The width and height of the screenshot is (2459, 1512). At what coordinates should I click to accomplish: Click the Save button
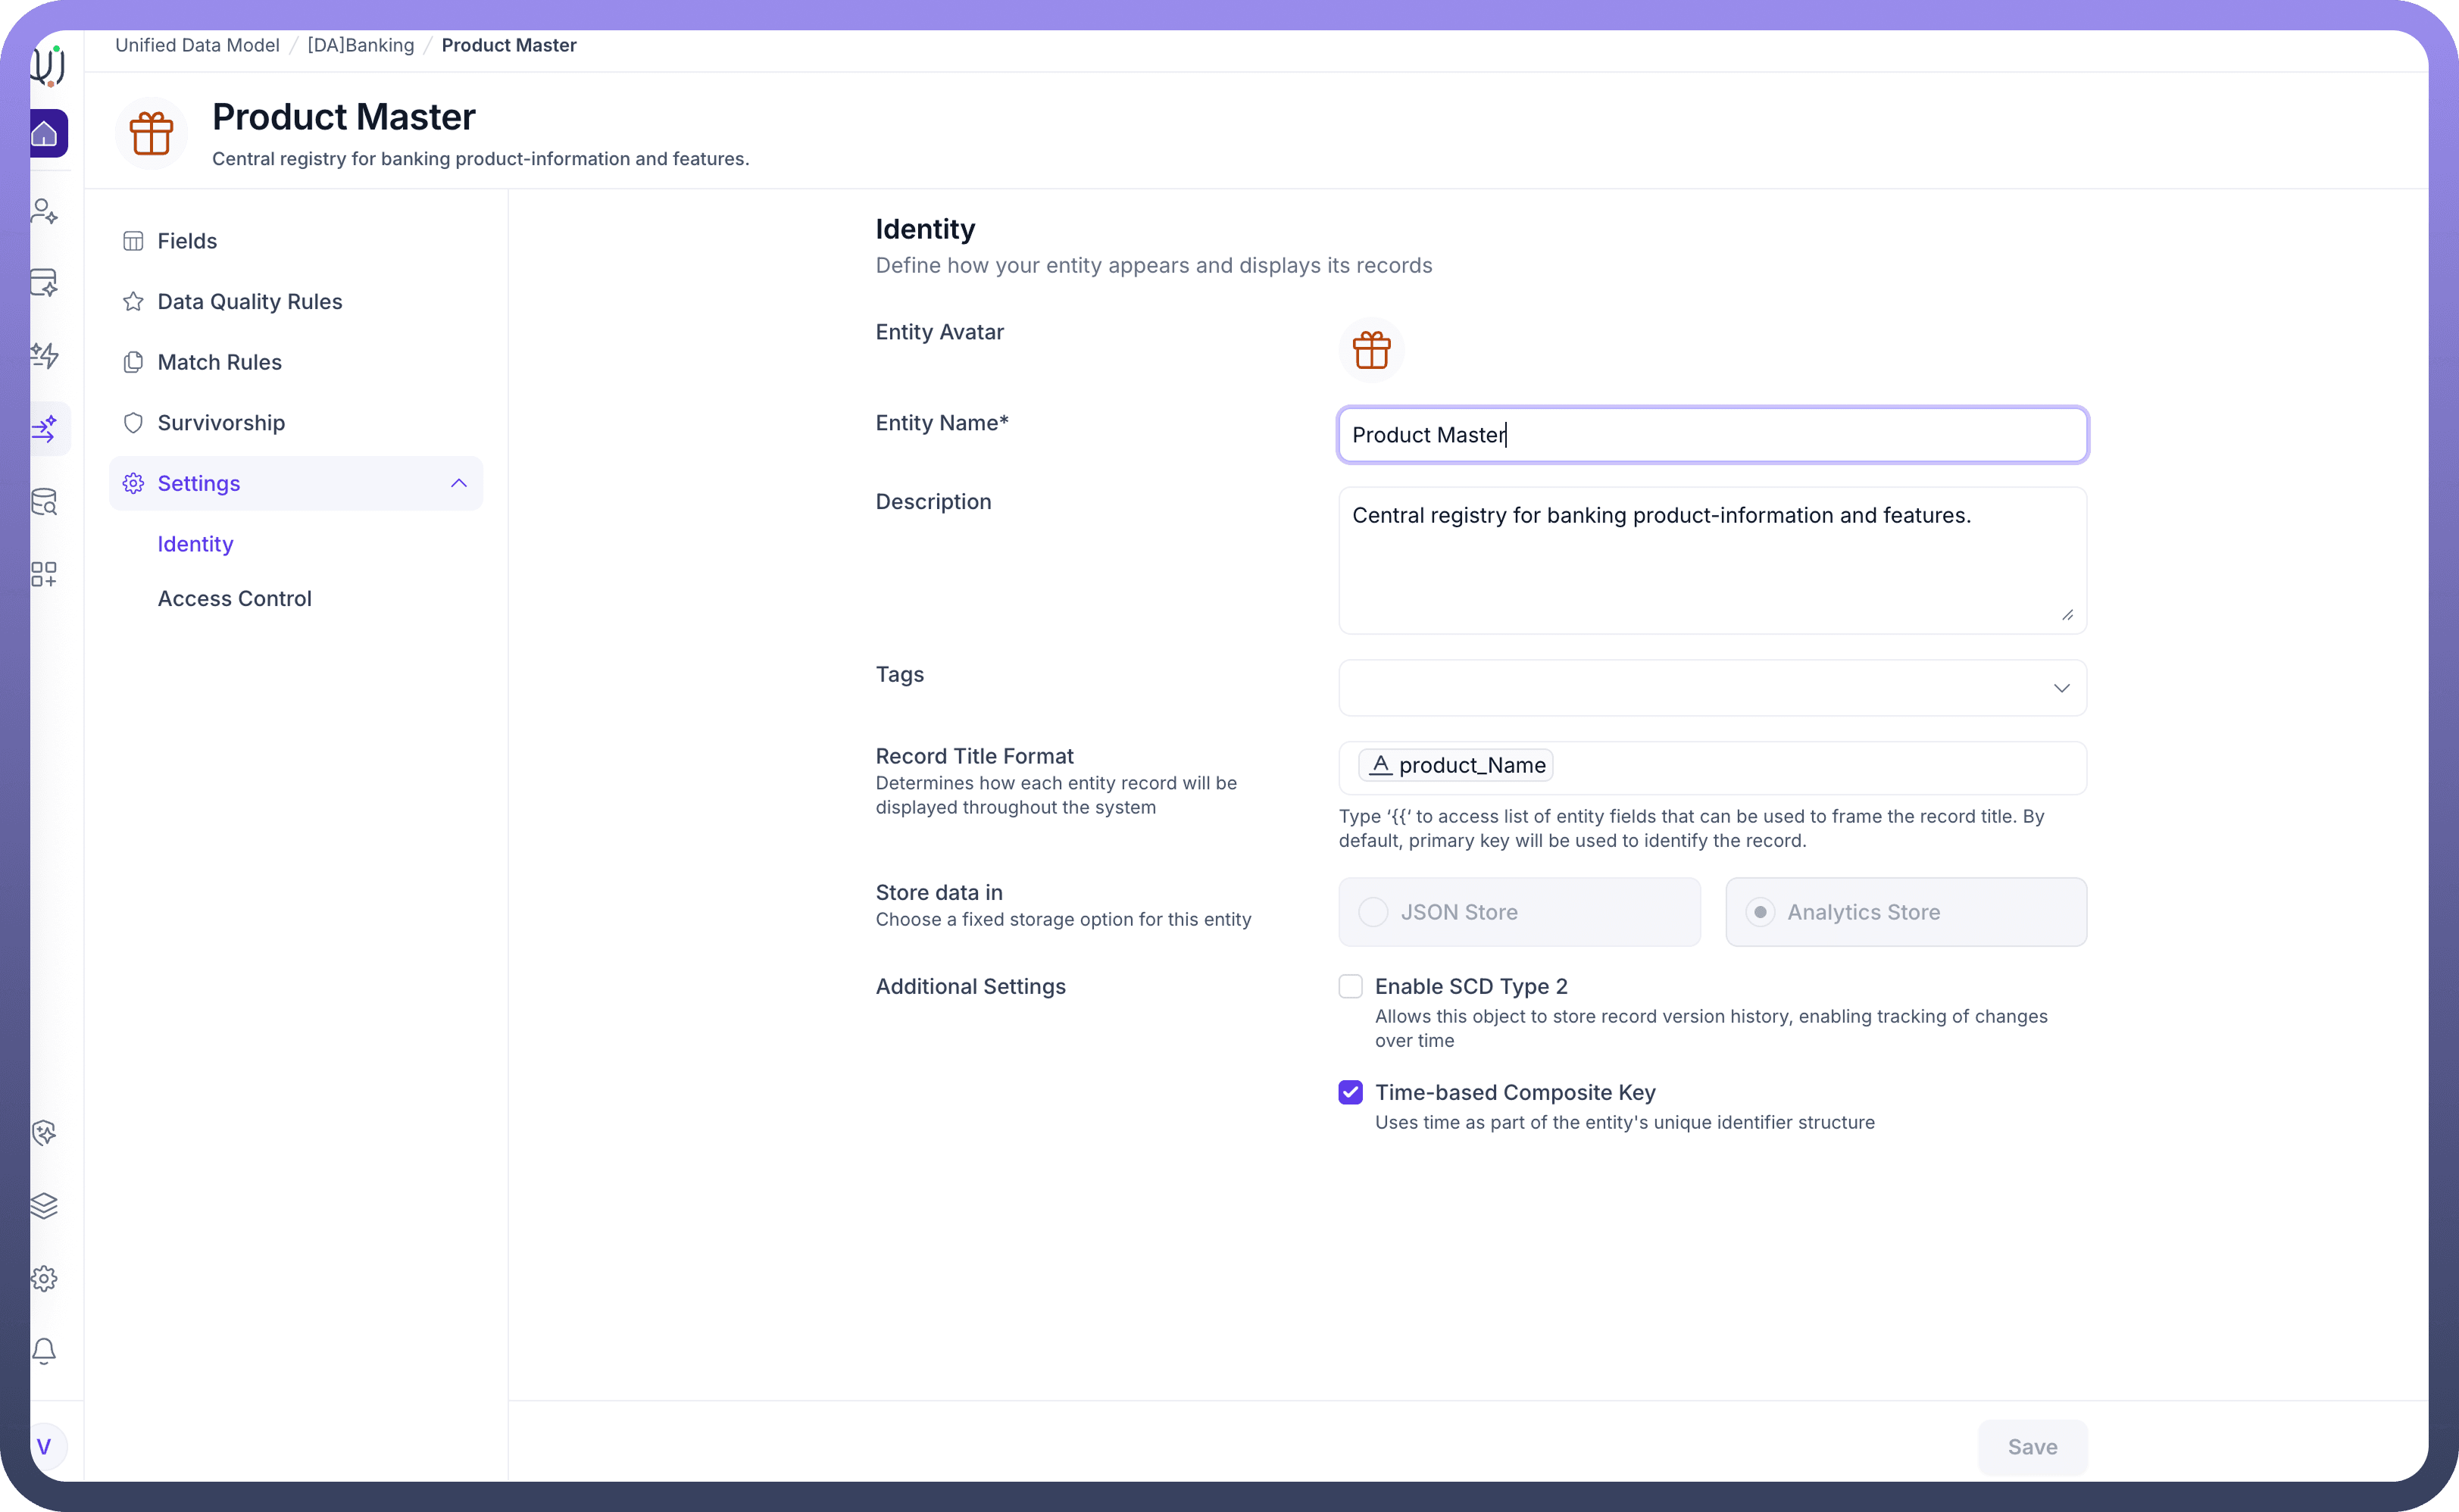(2031, 1446)
